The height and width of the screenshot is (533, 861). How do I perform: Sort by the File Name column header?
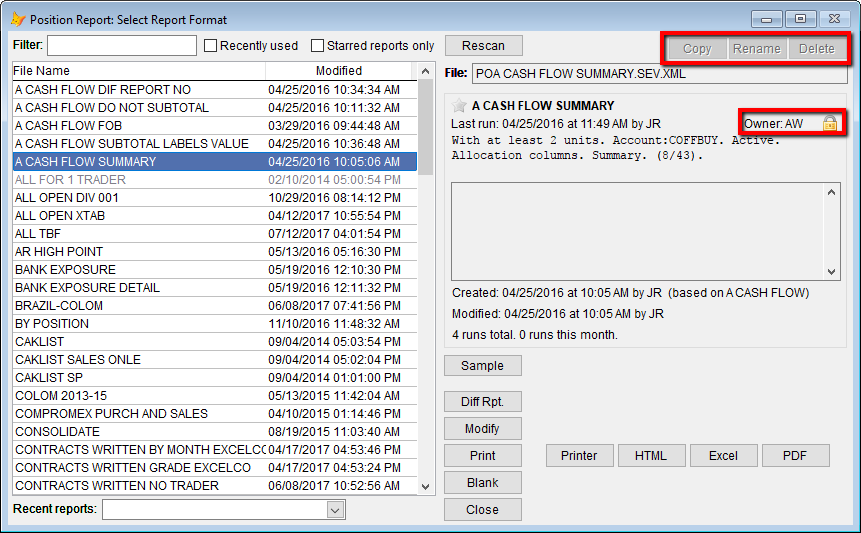click(x=139, y=71)
